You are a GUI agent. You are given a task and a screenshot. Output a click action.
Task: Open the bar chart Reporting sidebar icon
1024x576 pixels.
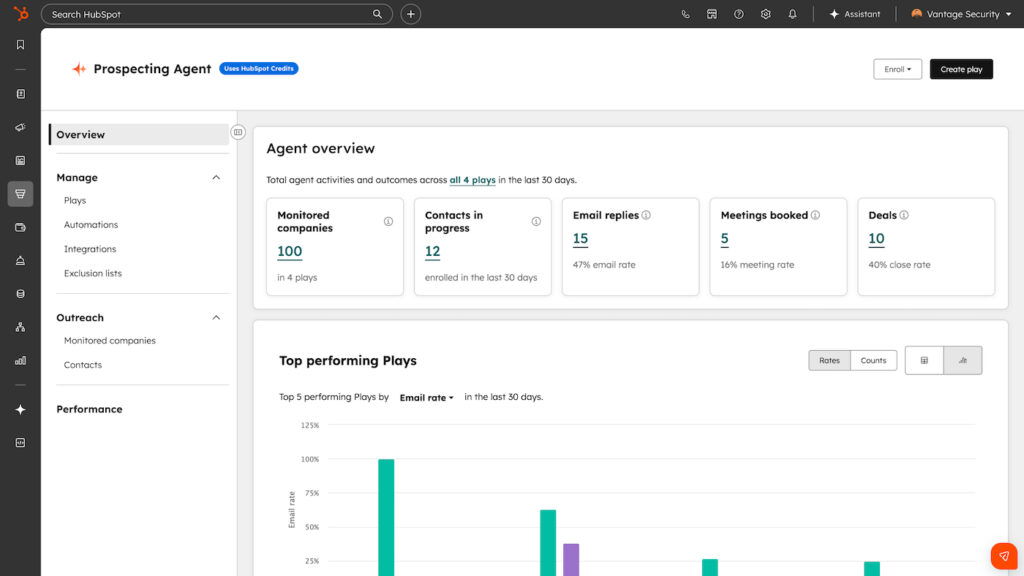20,360
